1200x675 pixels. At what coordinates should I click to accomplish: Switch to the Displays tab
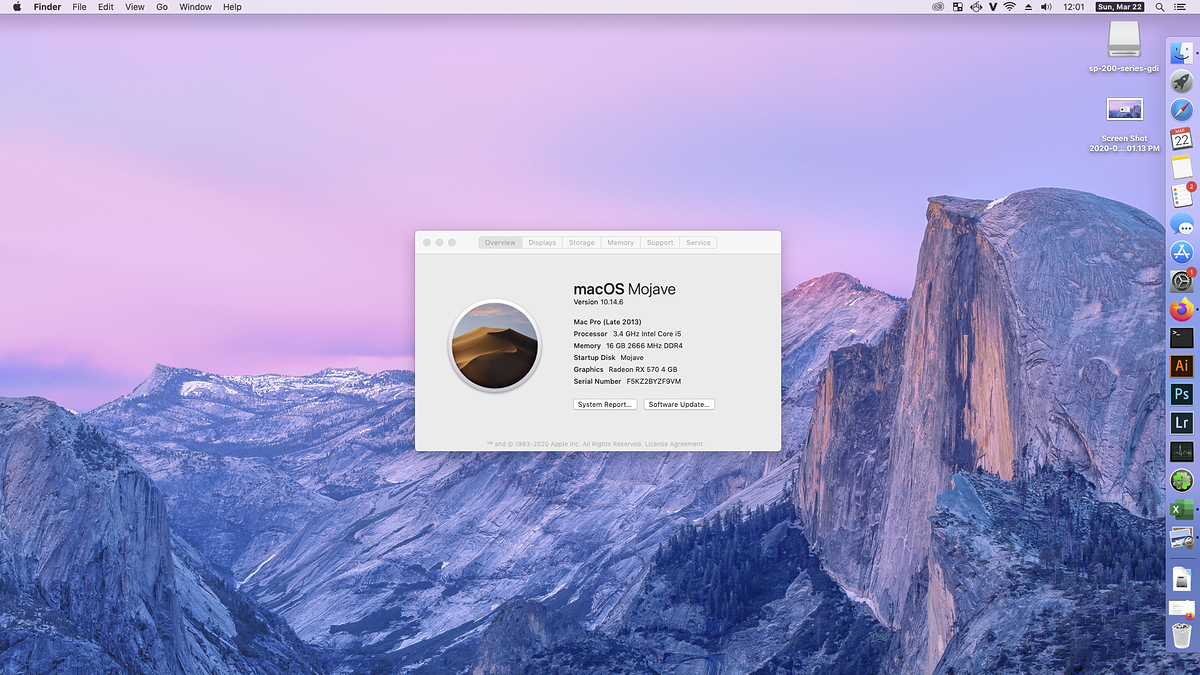(543, 243)
